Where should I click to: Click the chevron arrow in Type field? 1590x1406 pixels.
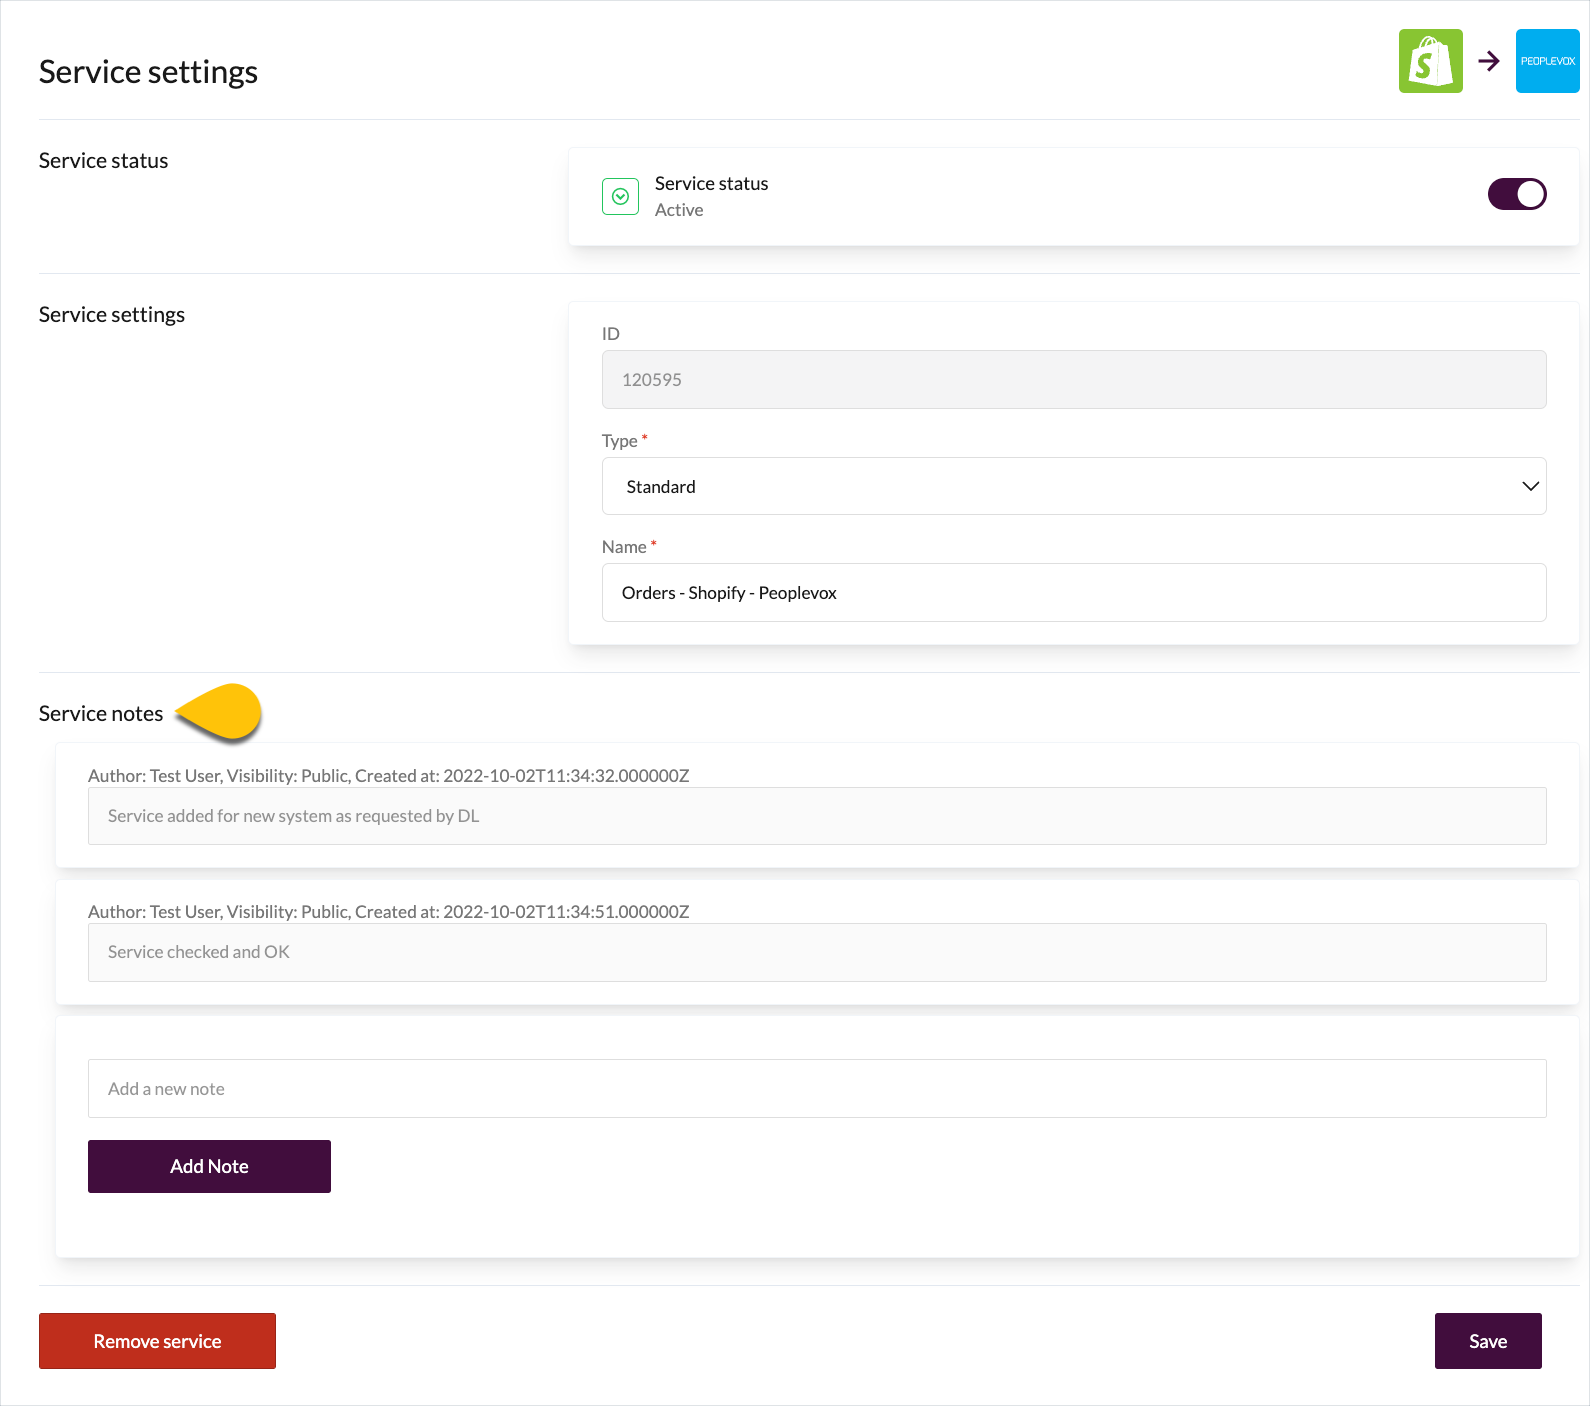coord(1529,486)
